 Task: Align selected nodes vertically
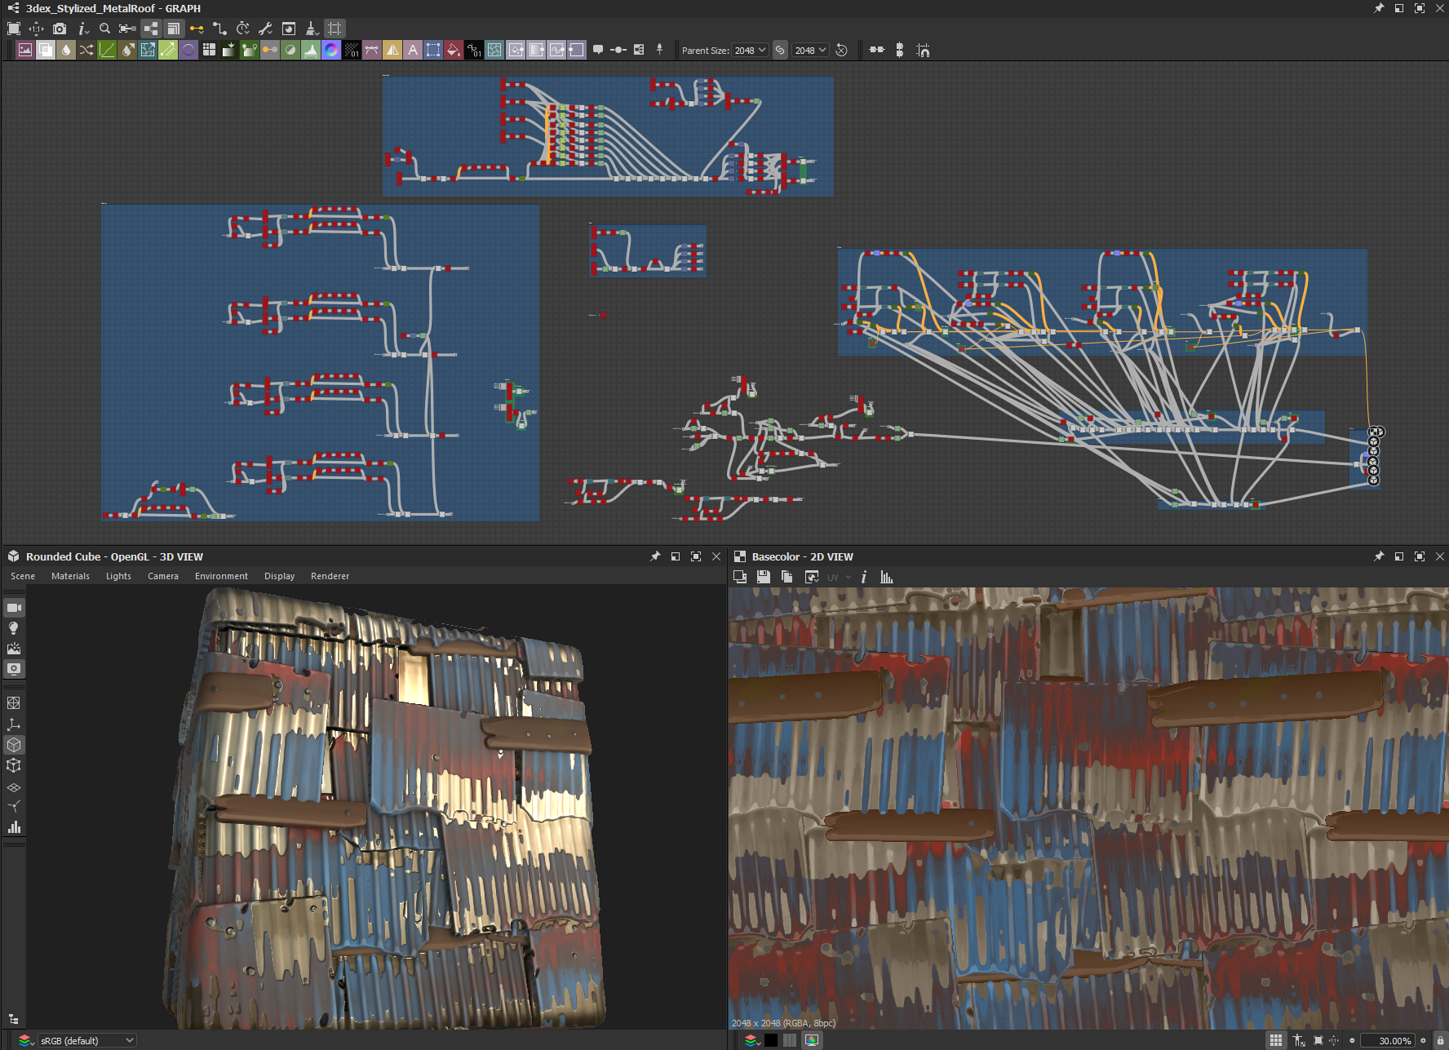pos(900,50)
